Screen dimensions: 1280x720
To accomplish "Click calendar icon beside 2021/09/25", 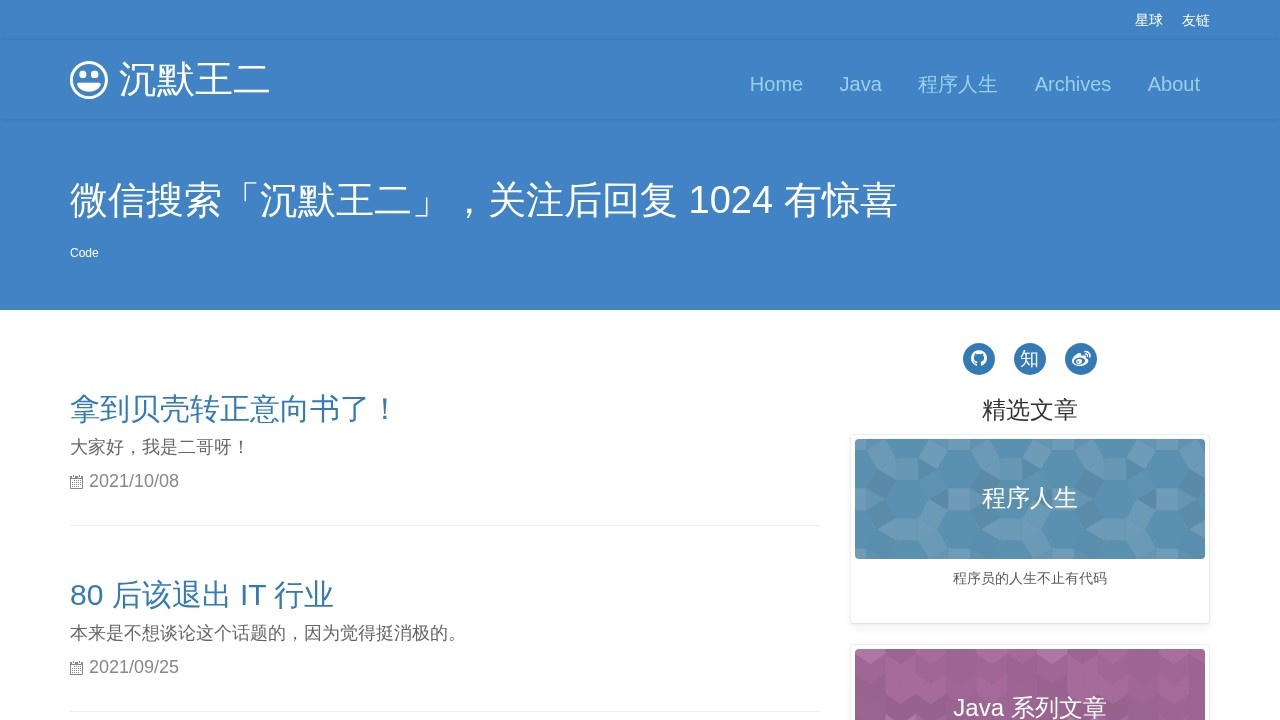I will pos(77,668).
